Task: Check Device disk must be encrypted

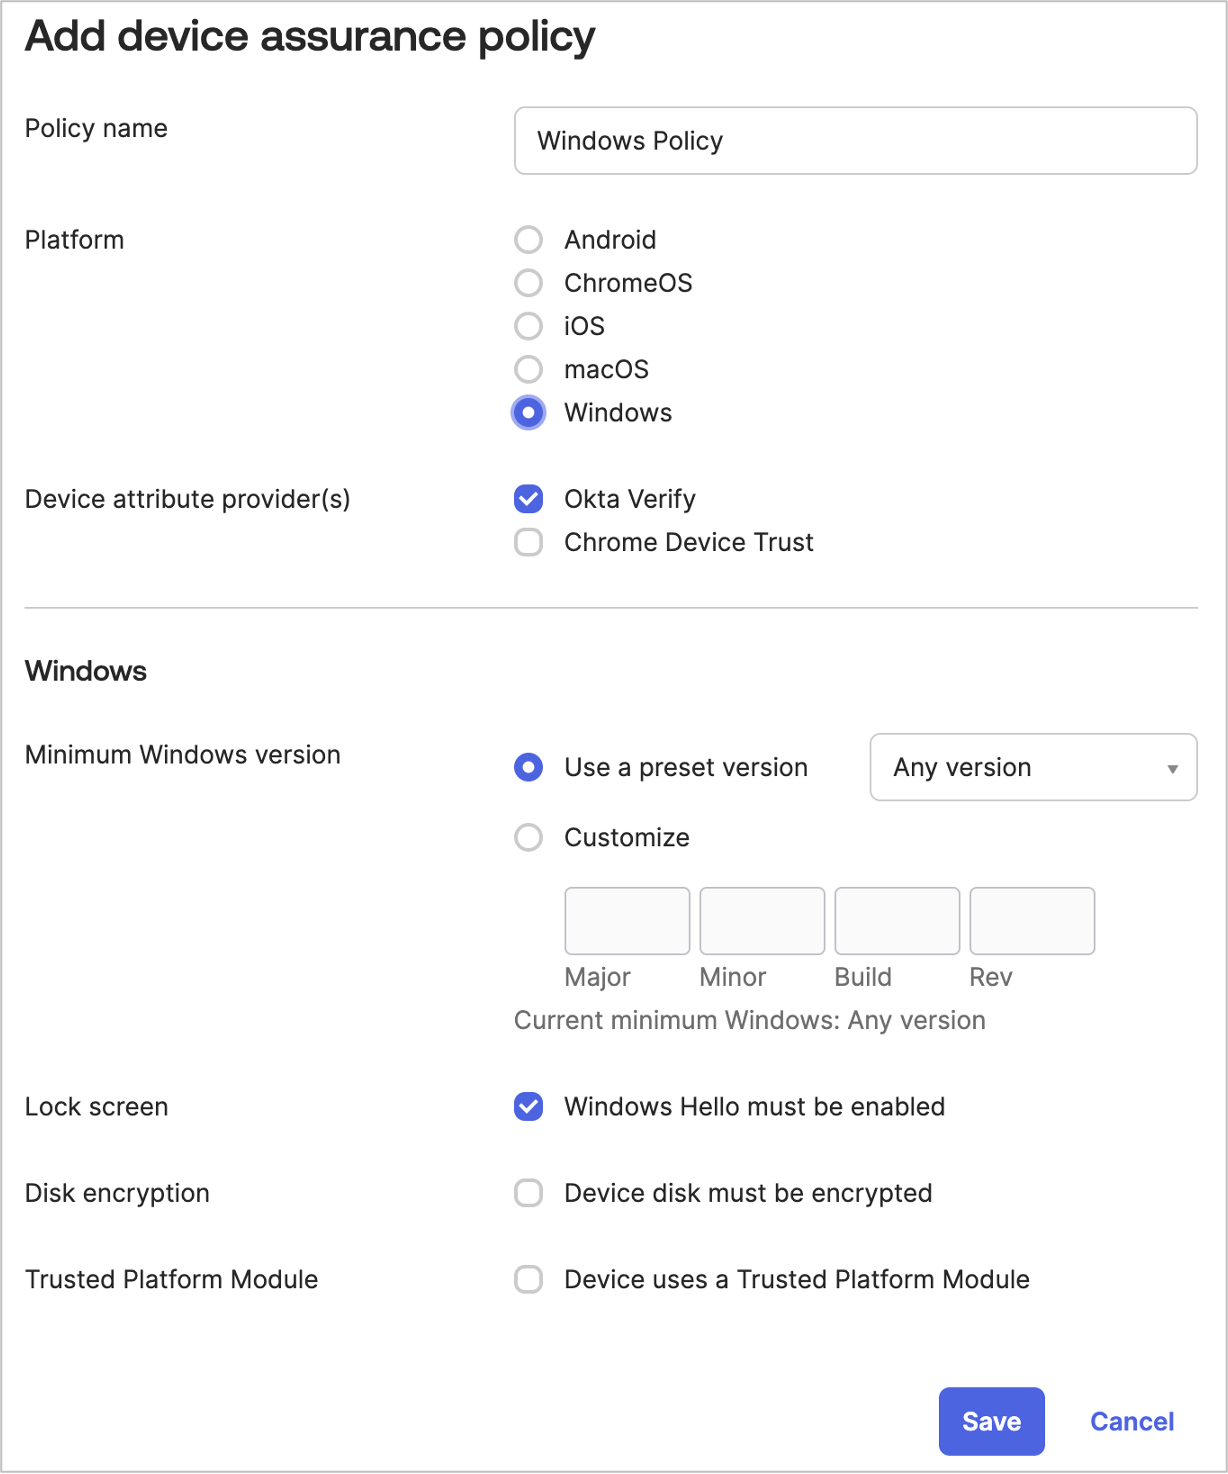Action: pyautogui.click(x=528, y=1193)
